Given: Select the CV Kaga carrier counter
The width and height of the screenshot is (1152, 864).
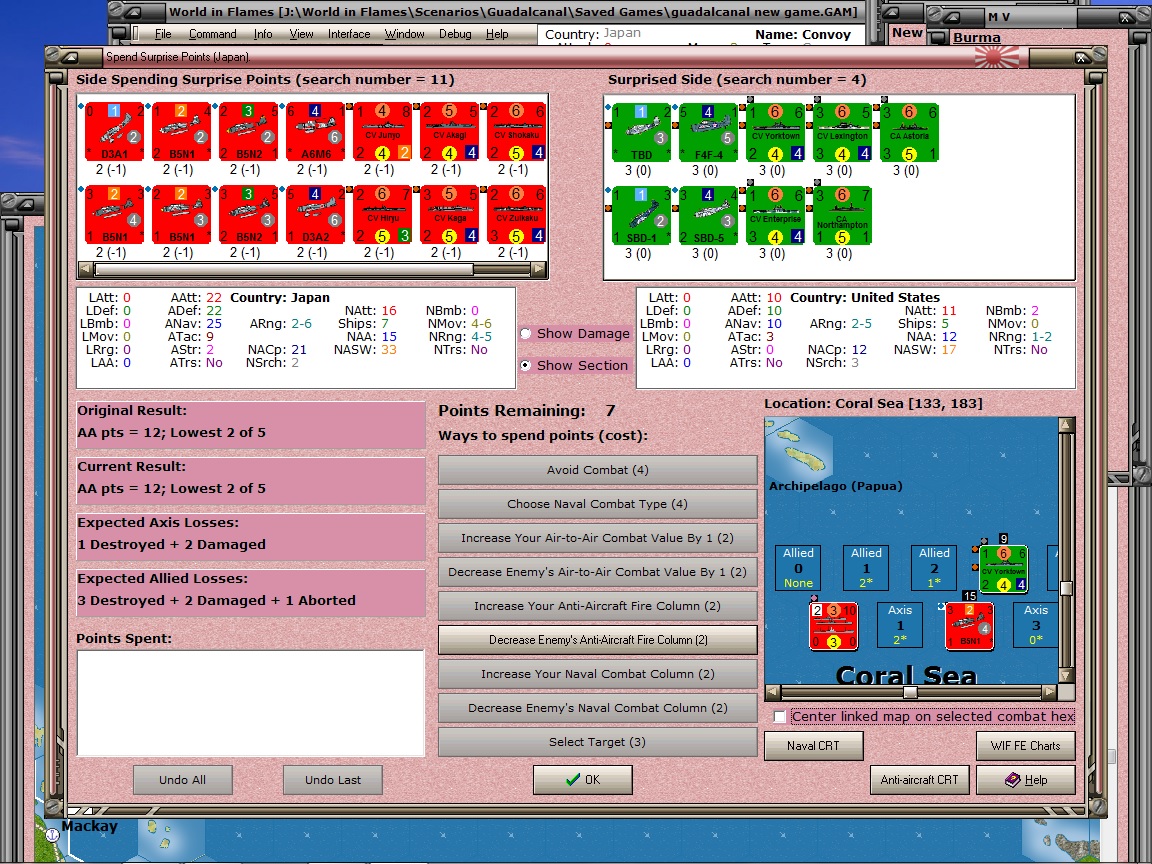Looking at the screenshot, I should coord(450,215).
